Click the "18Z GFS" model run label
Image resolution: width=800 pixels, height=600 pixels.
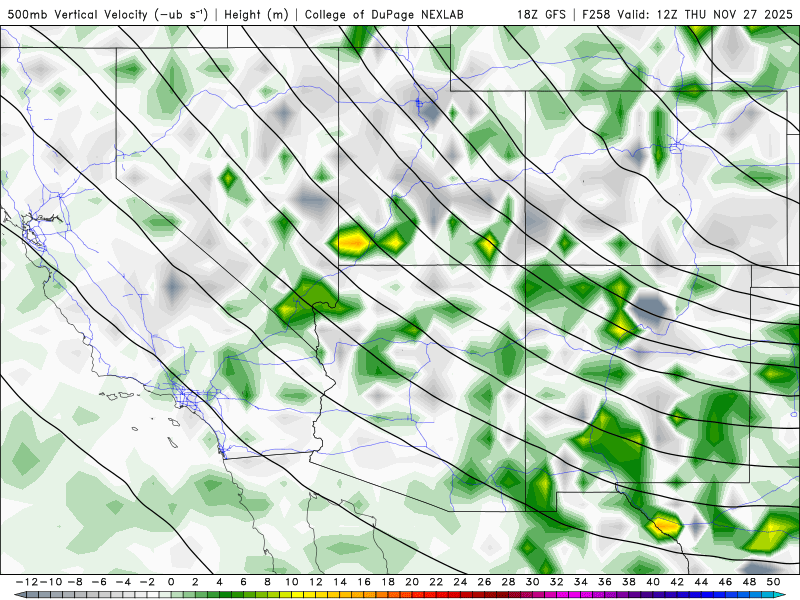click(x=541, y=14)
